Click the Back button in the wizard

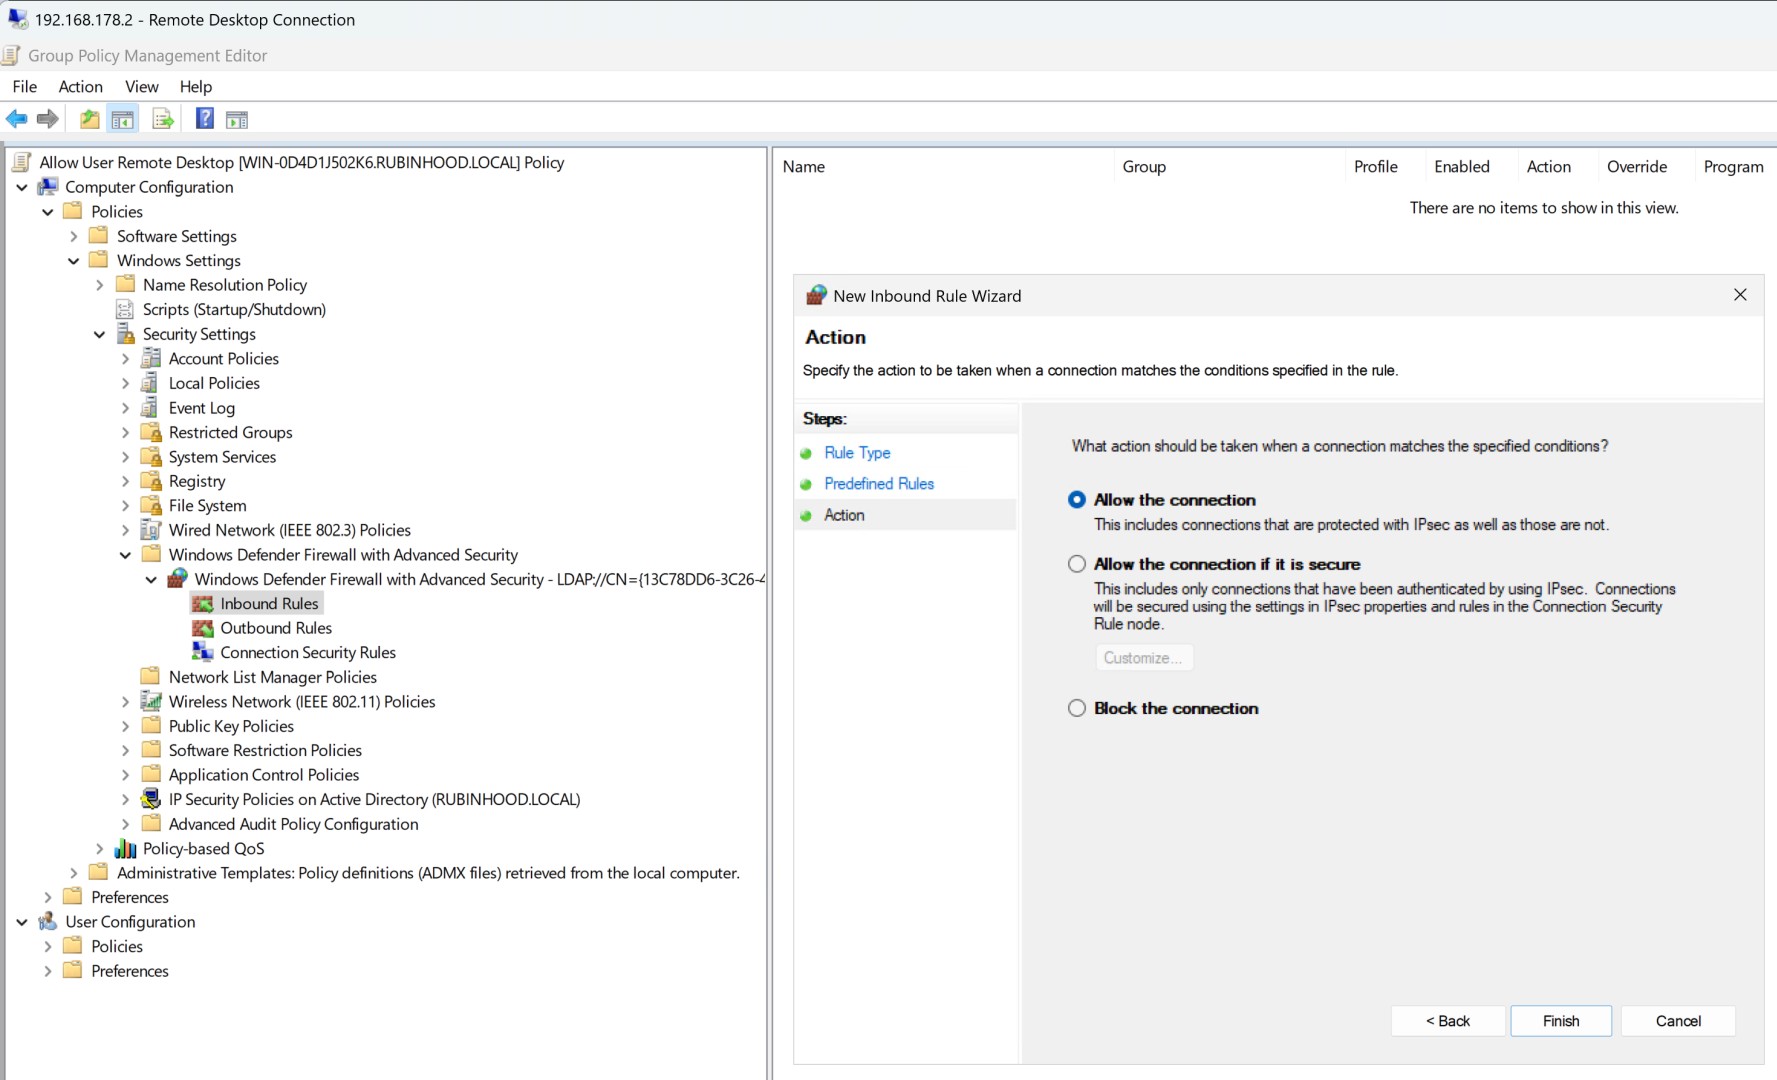click(x=1448, y=1021)
